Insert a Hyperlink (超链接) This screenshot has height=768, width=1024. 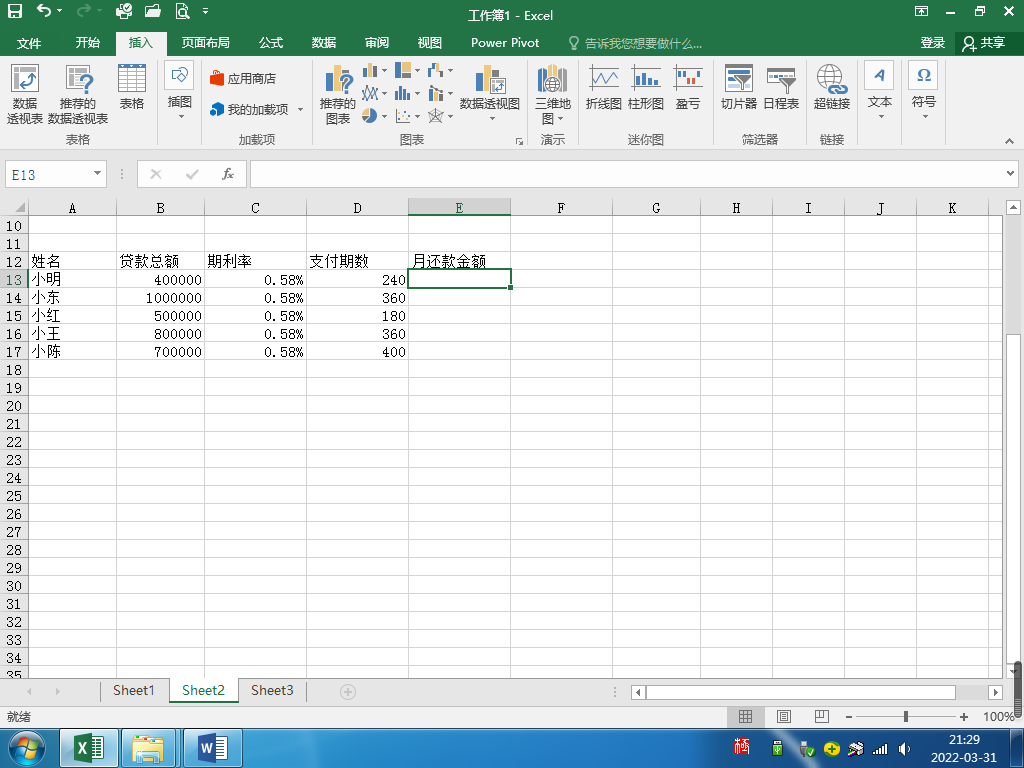click(831, 87)
